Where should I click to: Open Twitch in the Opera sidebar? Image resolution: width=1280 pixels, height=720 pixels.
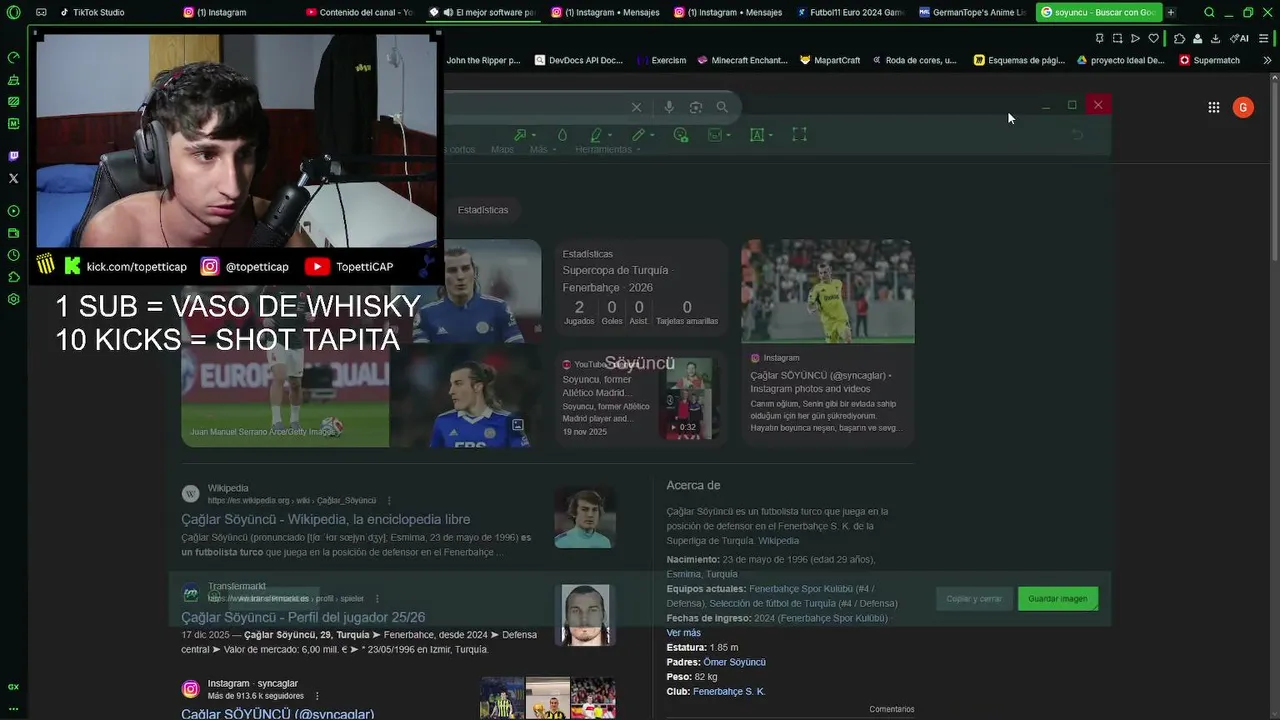pos(13,156)
